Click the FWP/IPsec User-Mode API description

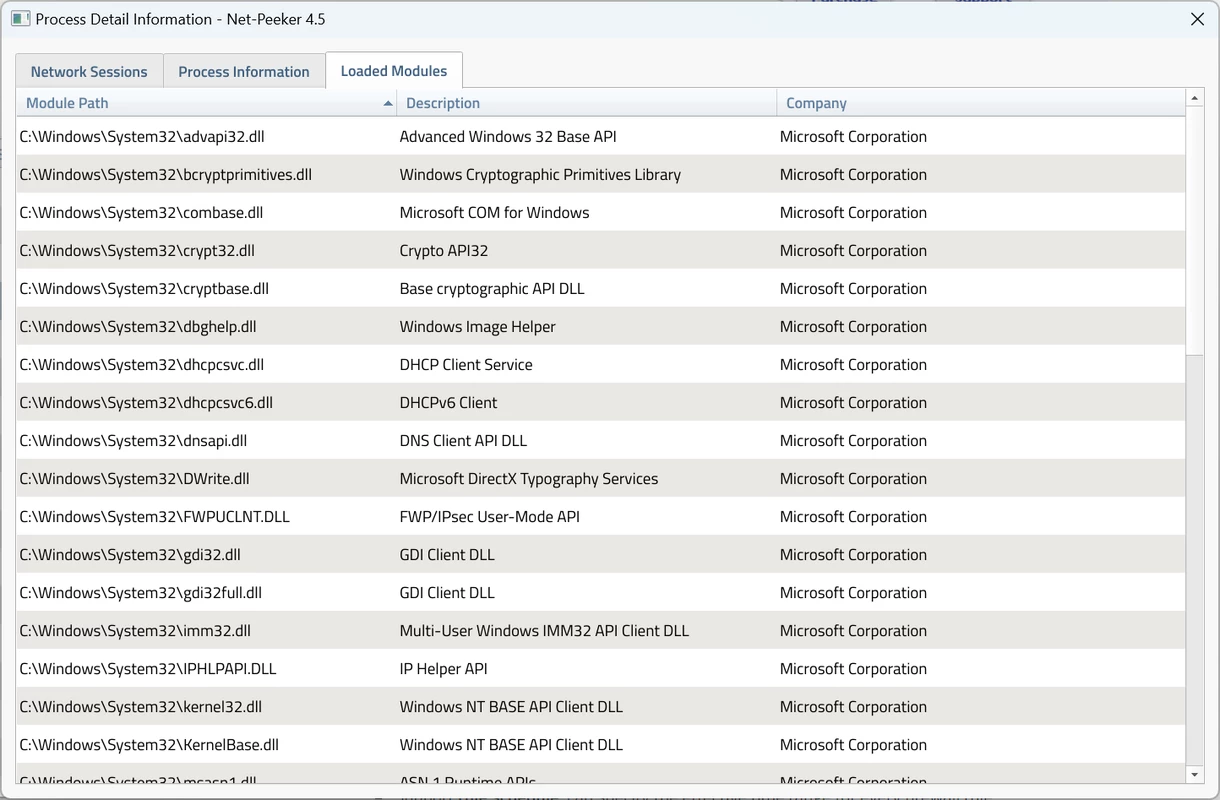[x=490, y=517]
